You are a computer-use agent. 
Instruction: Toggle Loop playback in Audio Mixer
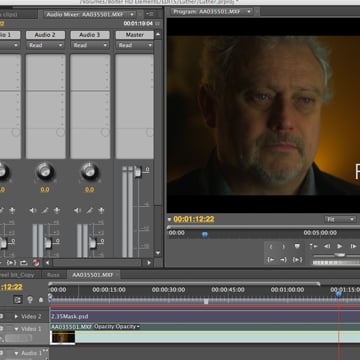pos(24,263)
